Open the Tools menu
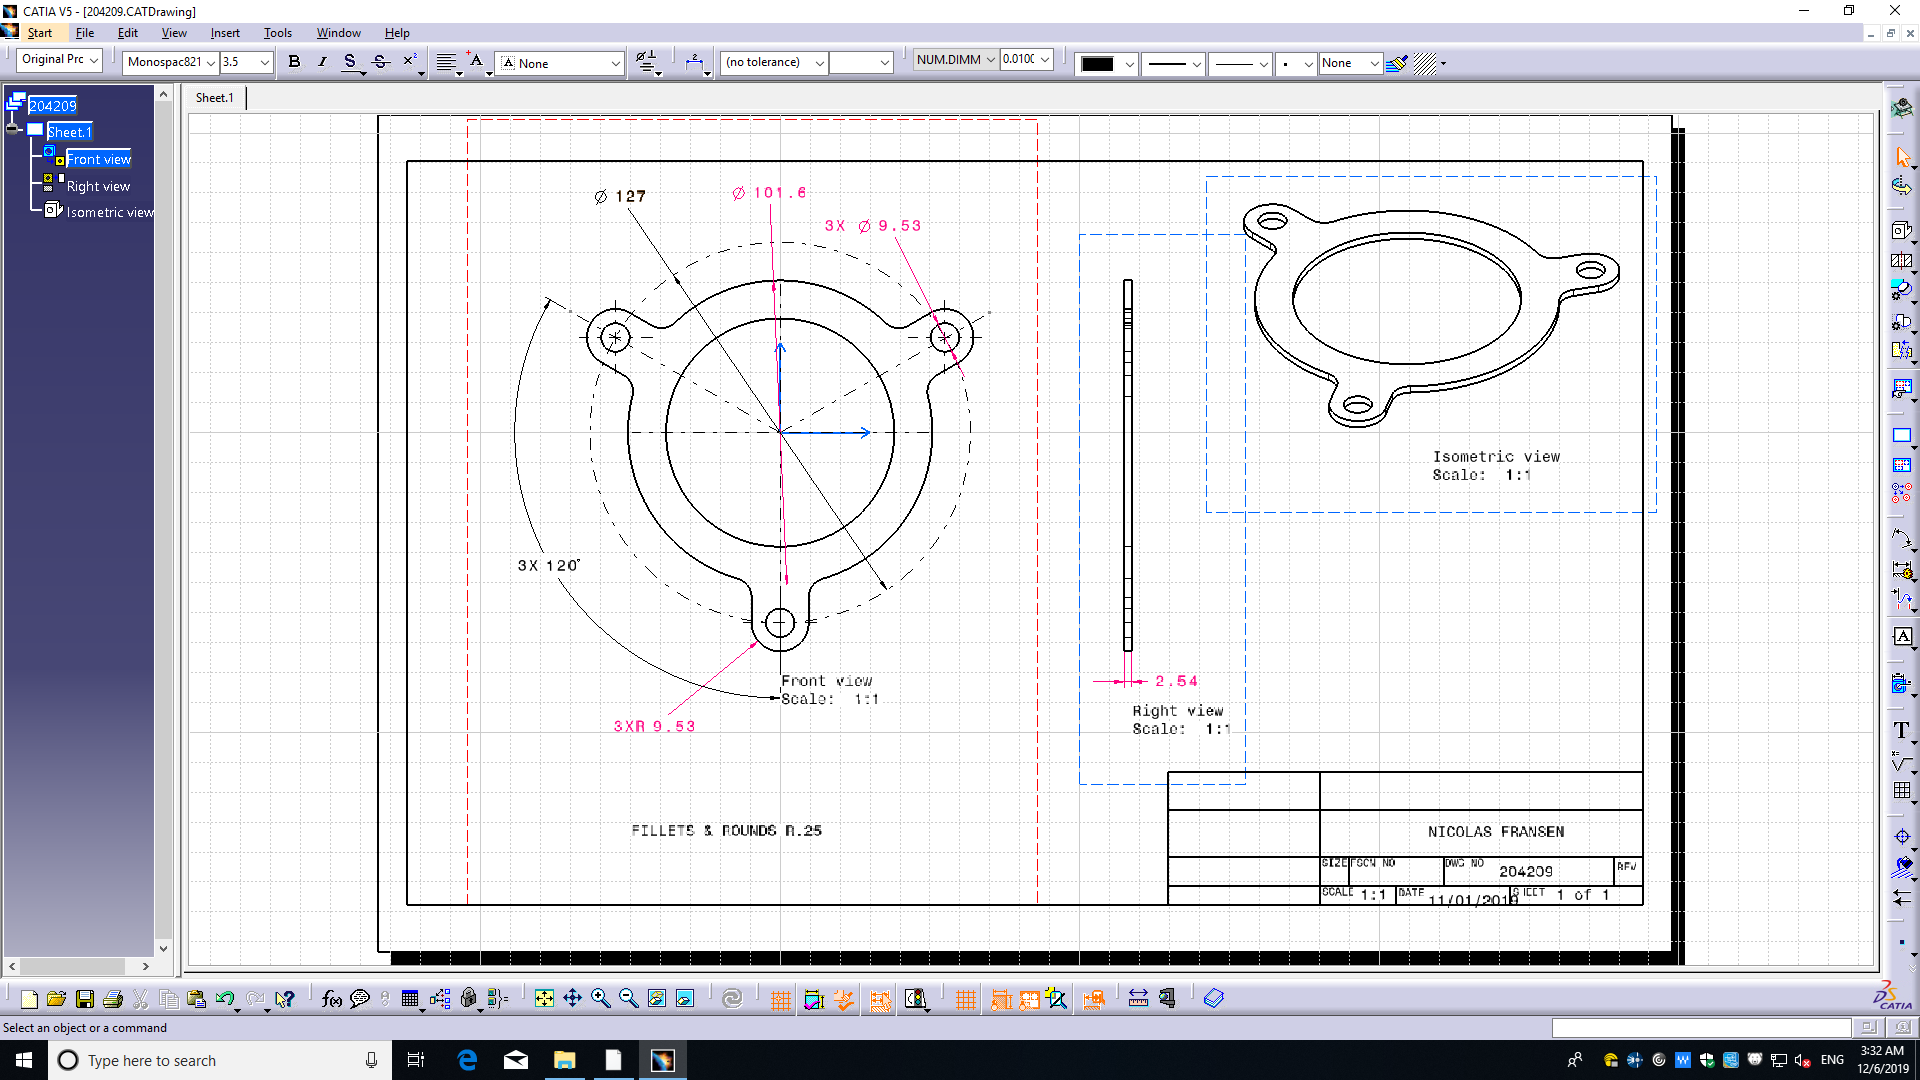This screenshot has width=1920, height=1080. point(278,33)
